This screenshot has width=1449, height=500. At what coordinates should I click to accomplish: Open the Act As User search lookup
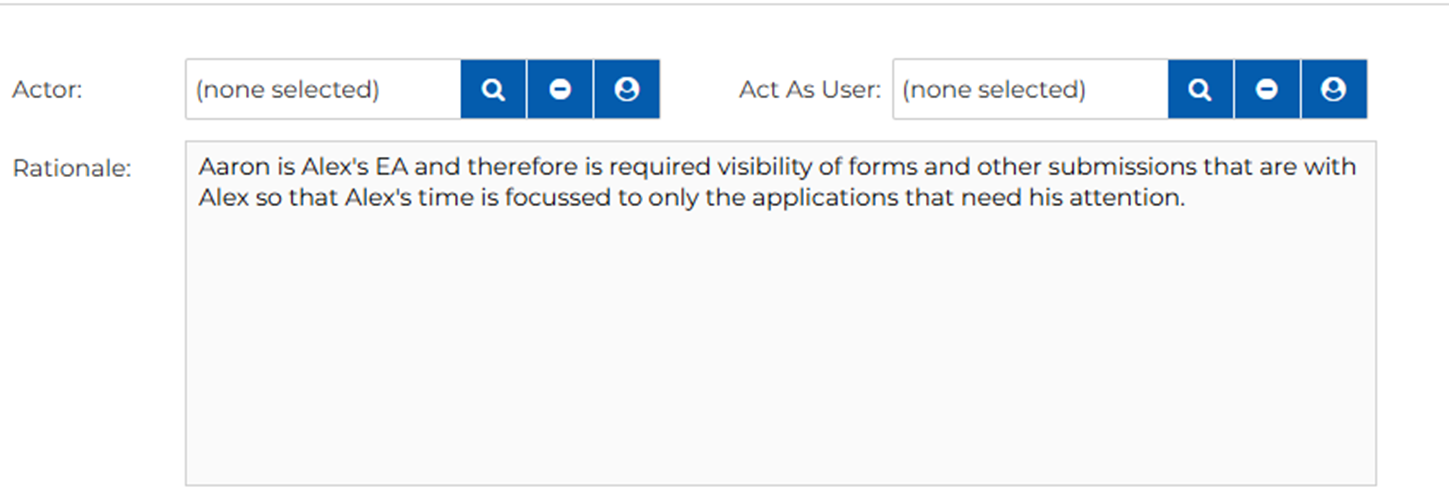coord(1200,89)
